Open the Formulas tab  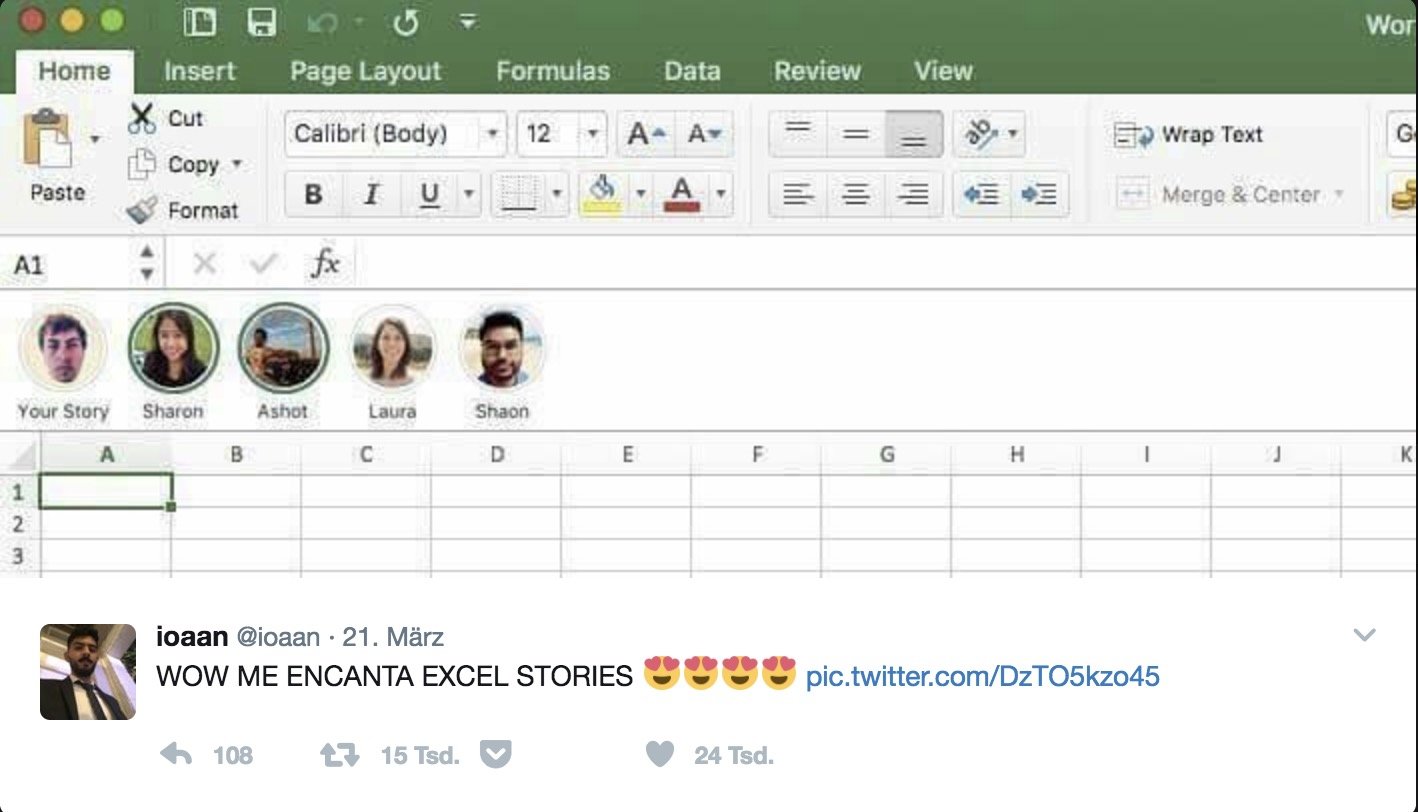click(553, 72)
